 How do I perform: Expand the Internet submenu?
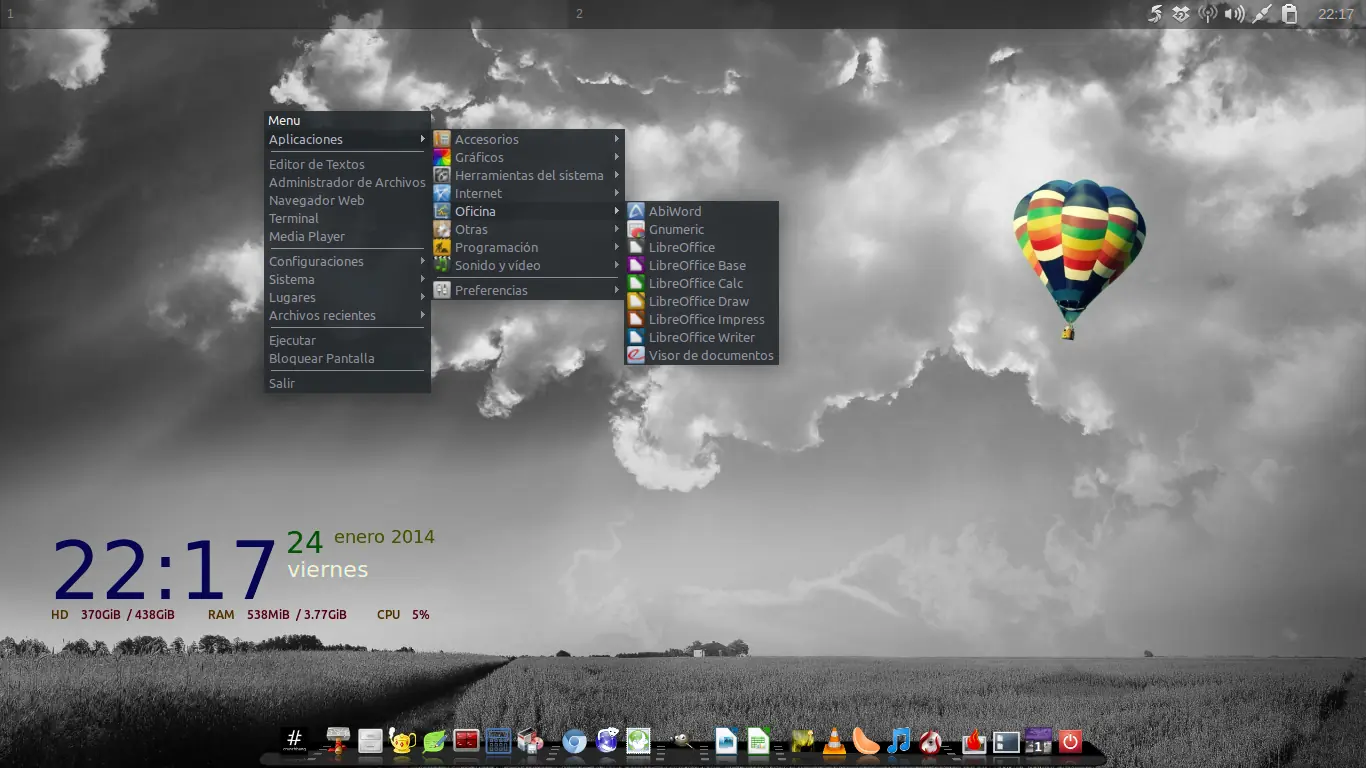[x=528, y=193]
